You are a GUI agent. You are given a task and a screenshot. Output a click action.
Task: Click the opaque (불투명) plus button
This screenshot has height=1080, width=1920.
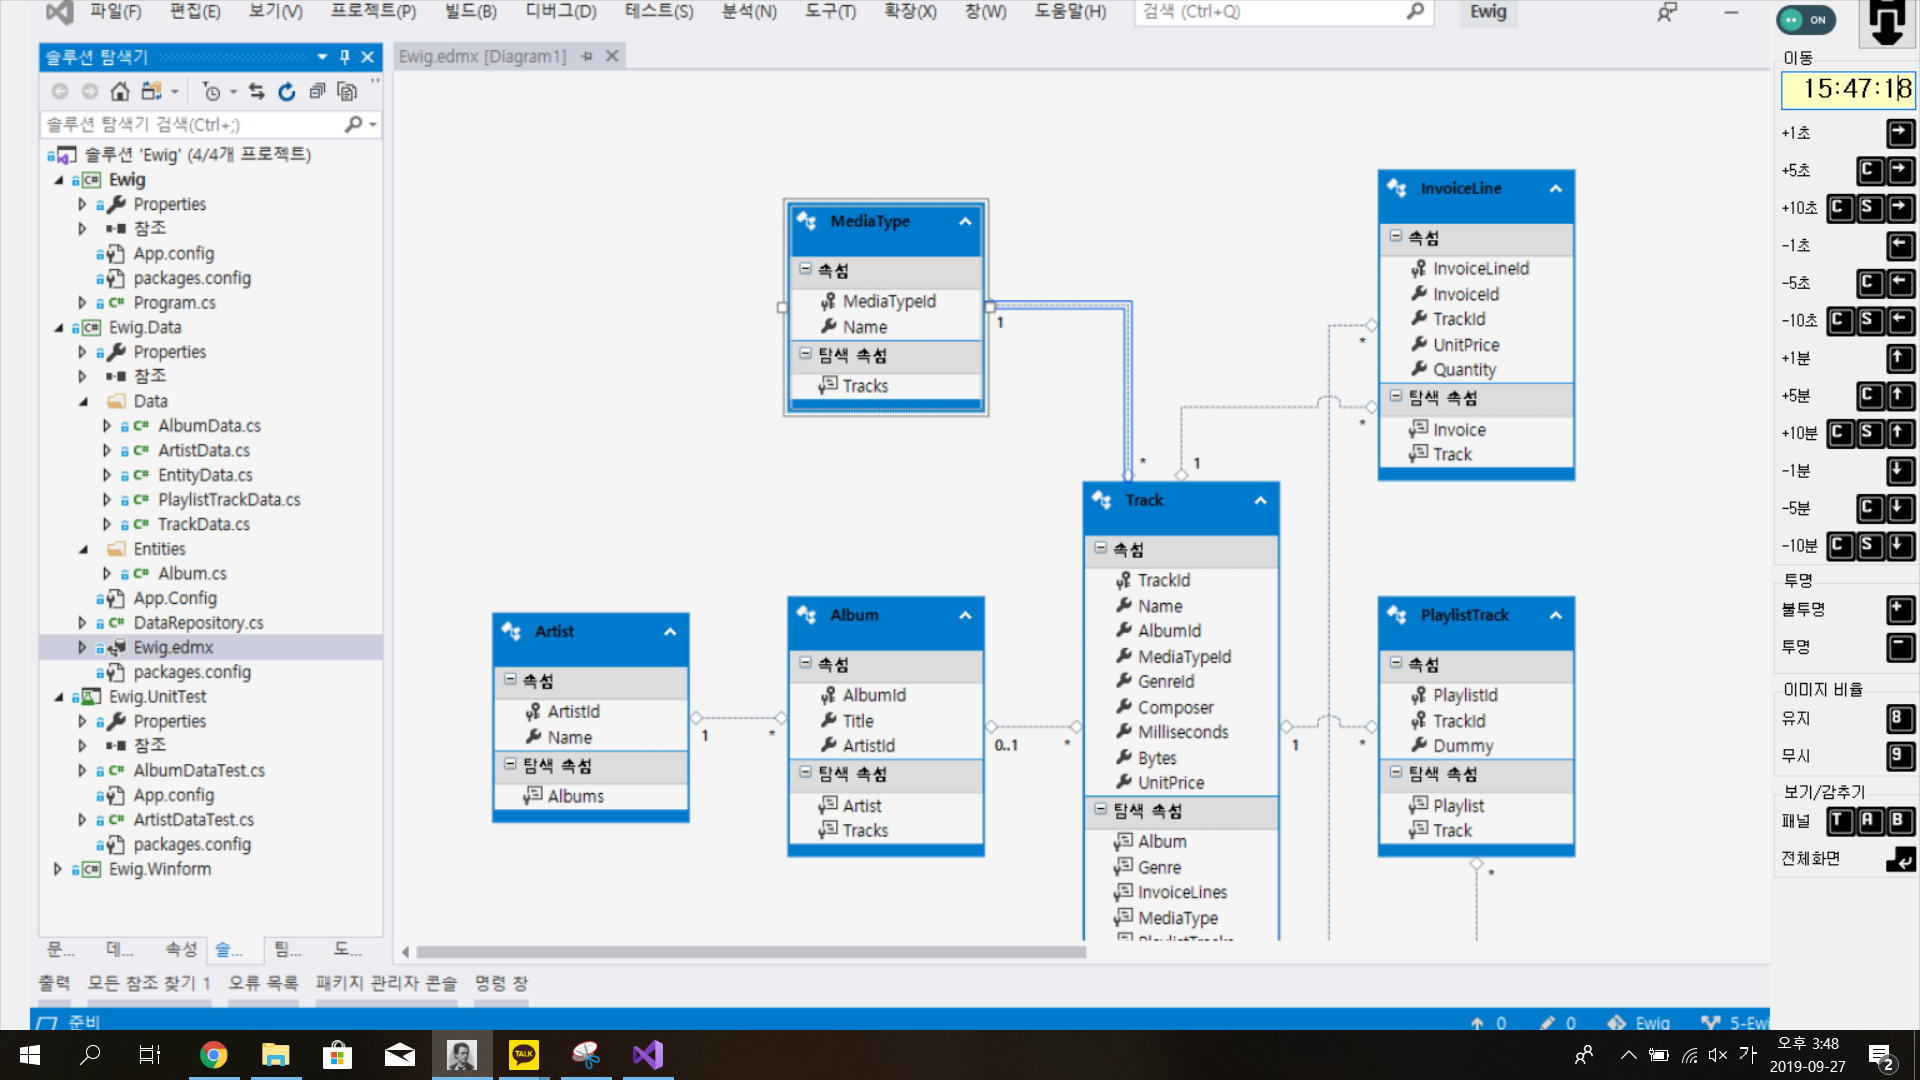(1900, 609)
